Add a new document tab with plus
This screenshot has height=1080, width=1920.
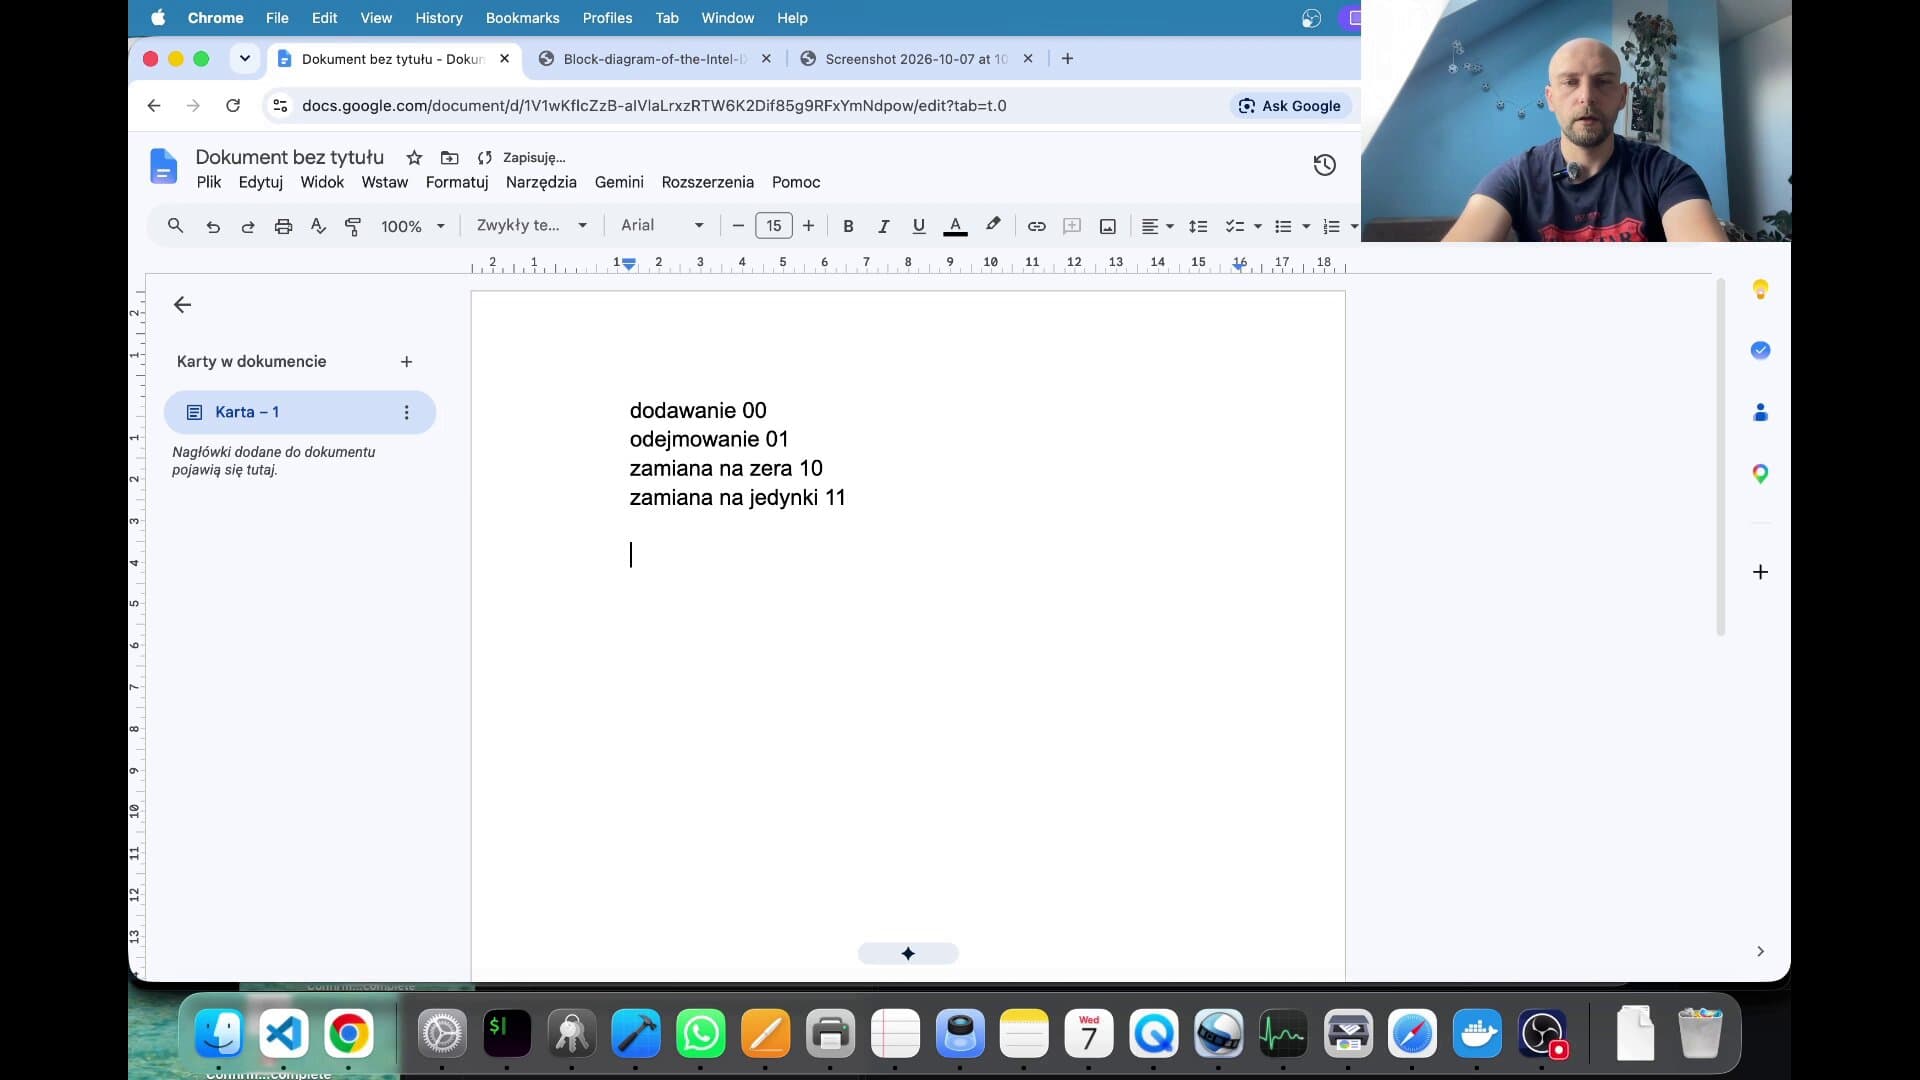pyautogui.click(x=406, y=362)
